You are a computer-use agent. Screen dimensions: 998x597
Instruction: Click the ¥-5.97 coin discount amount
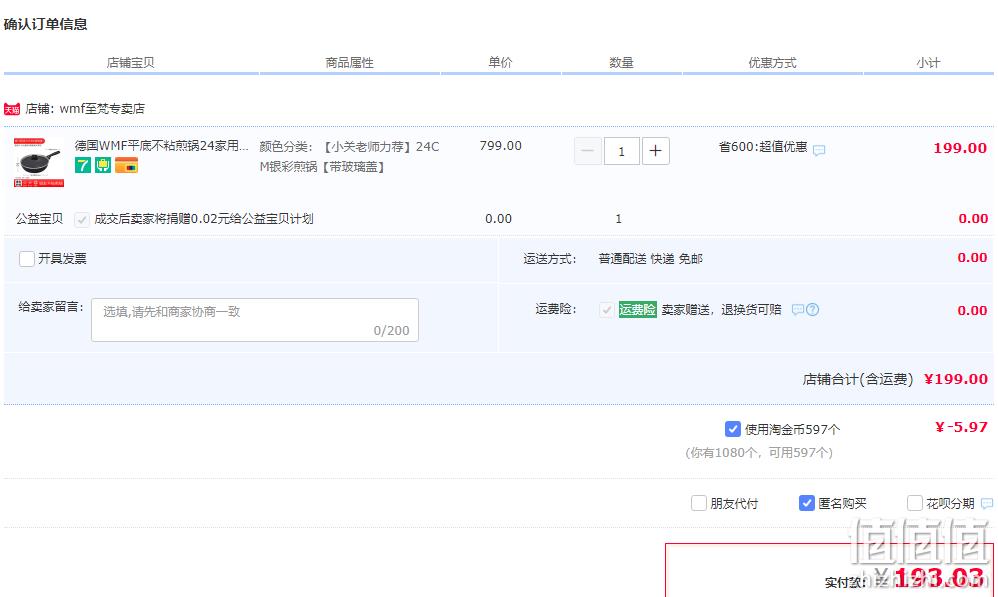961,427
